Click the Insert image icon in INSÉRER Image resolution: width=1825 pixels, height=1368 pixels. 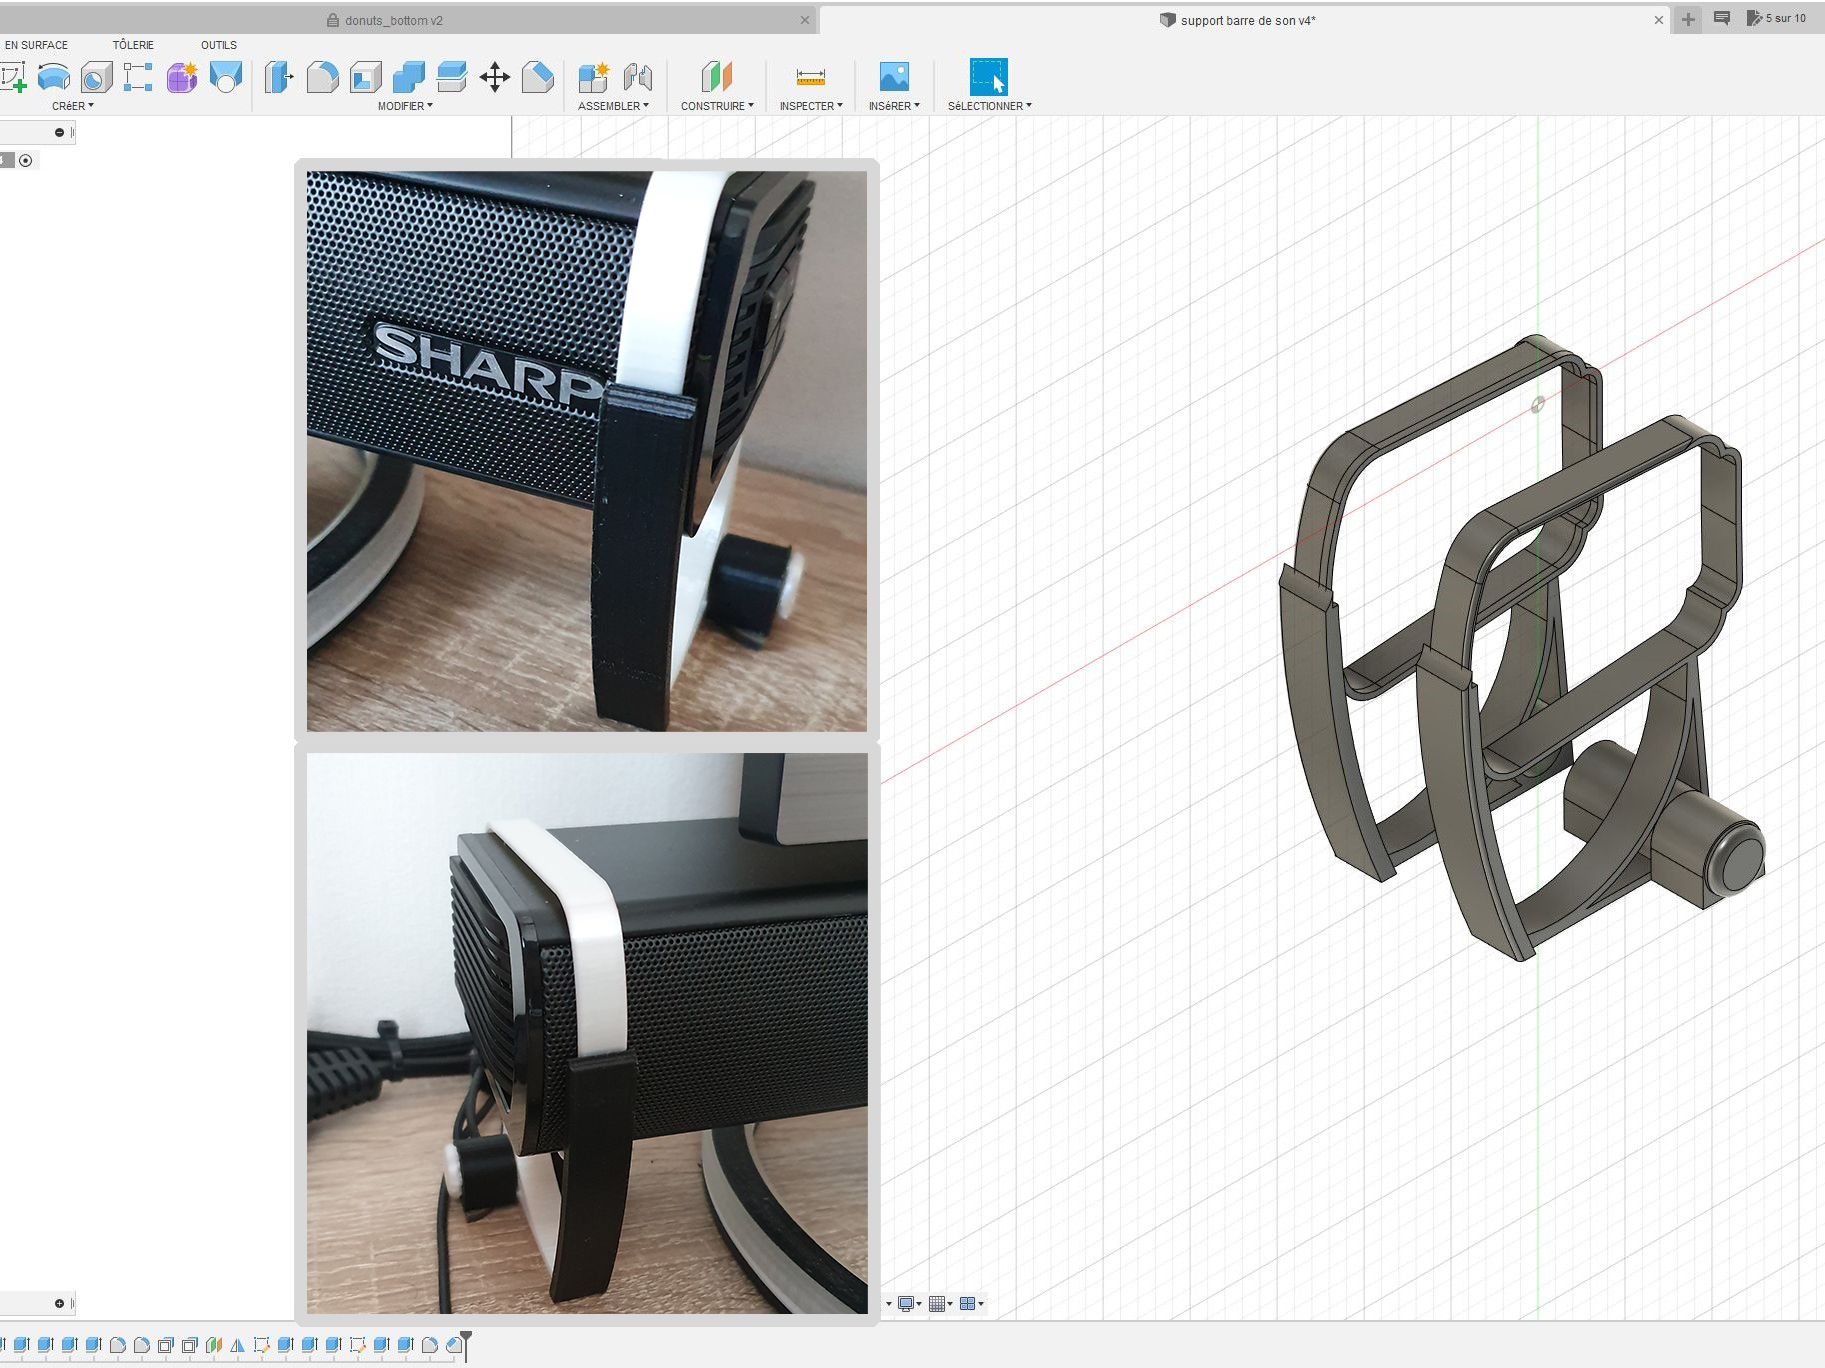894,77
